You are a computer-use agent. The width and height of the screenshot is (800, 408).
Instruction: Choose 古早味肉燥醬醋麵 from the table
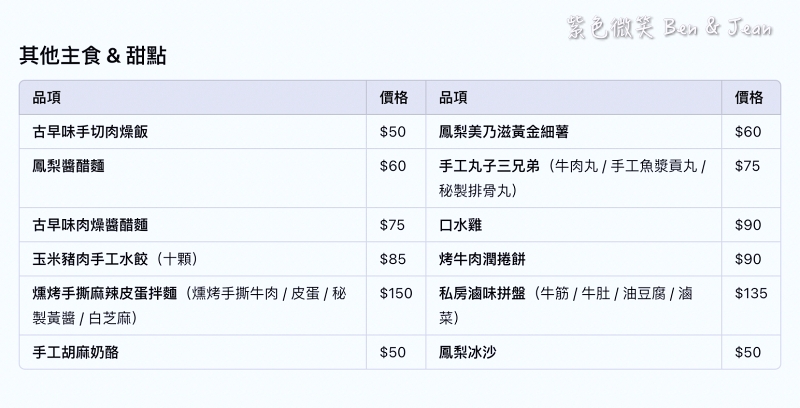point(91,225)
